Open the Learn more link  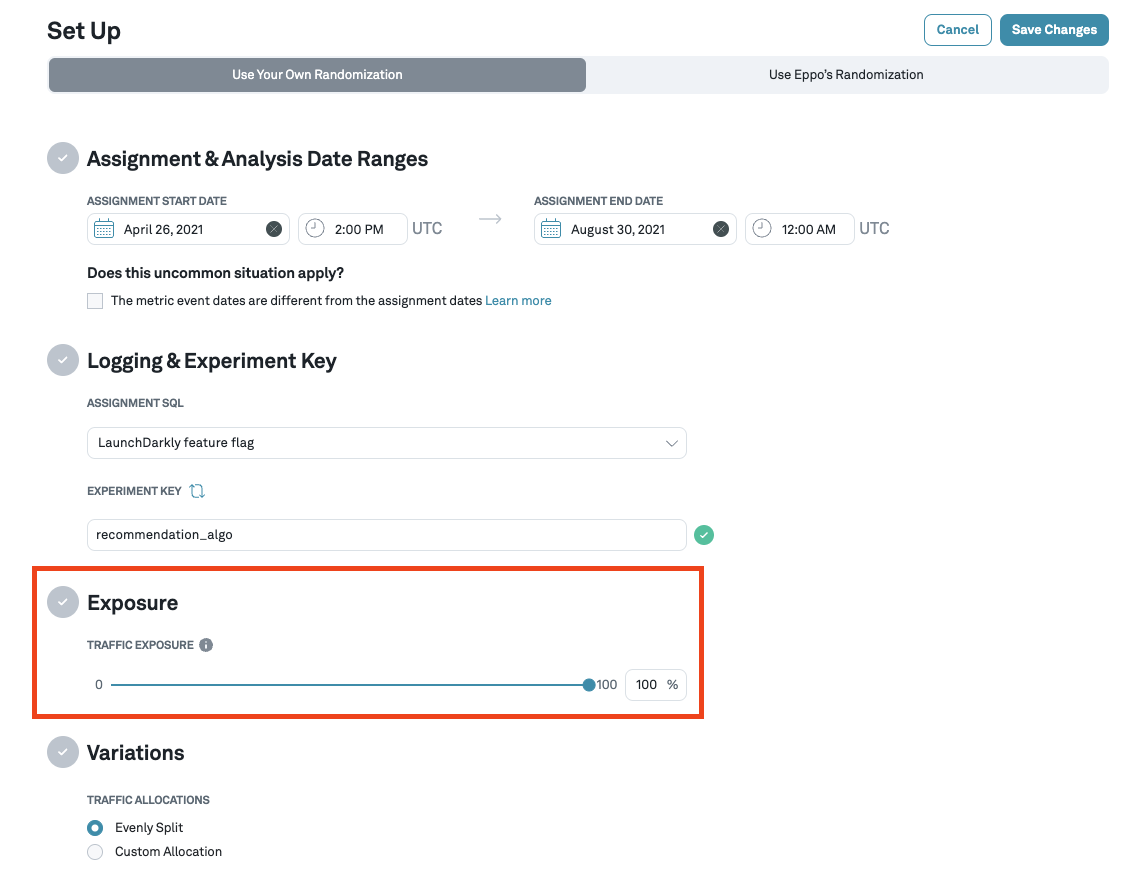pos(518,301)
